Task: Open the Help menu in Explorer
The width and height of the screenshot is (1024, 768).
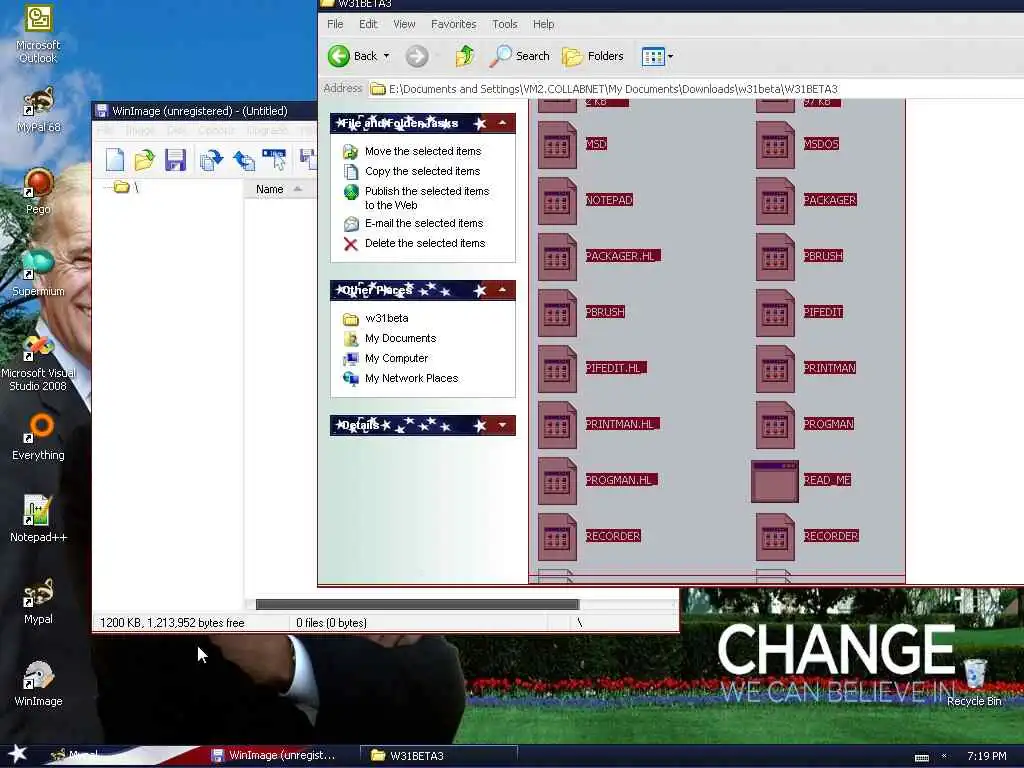Action: tap(543, 24)
